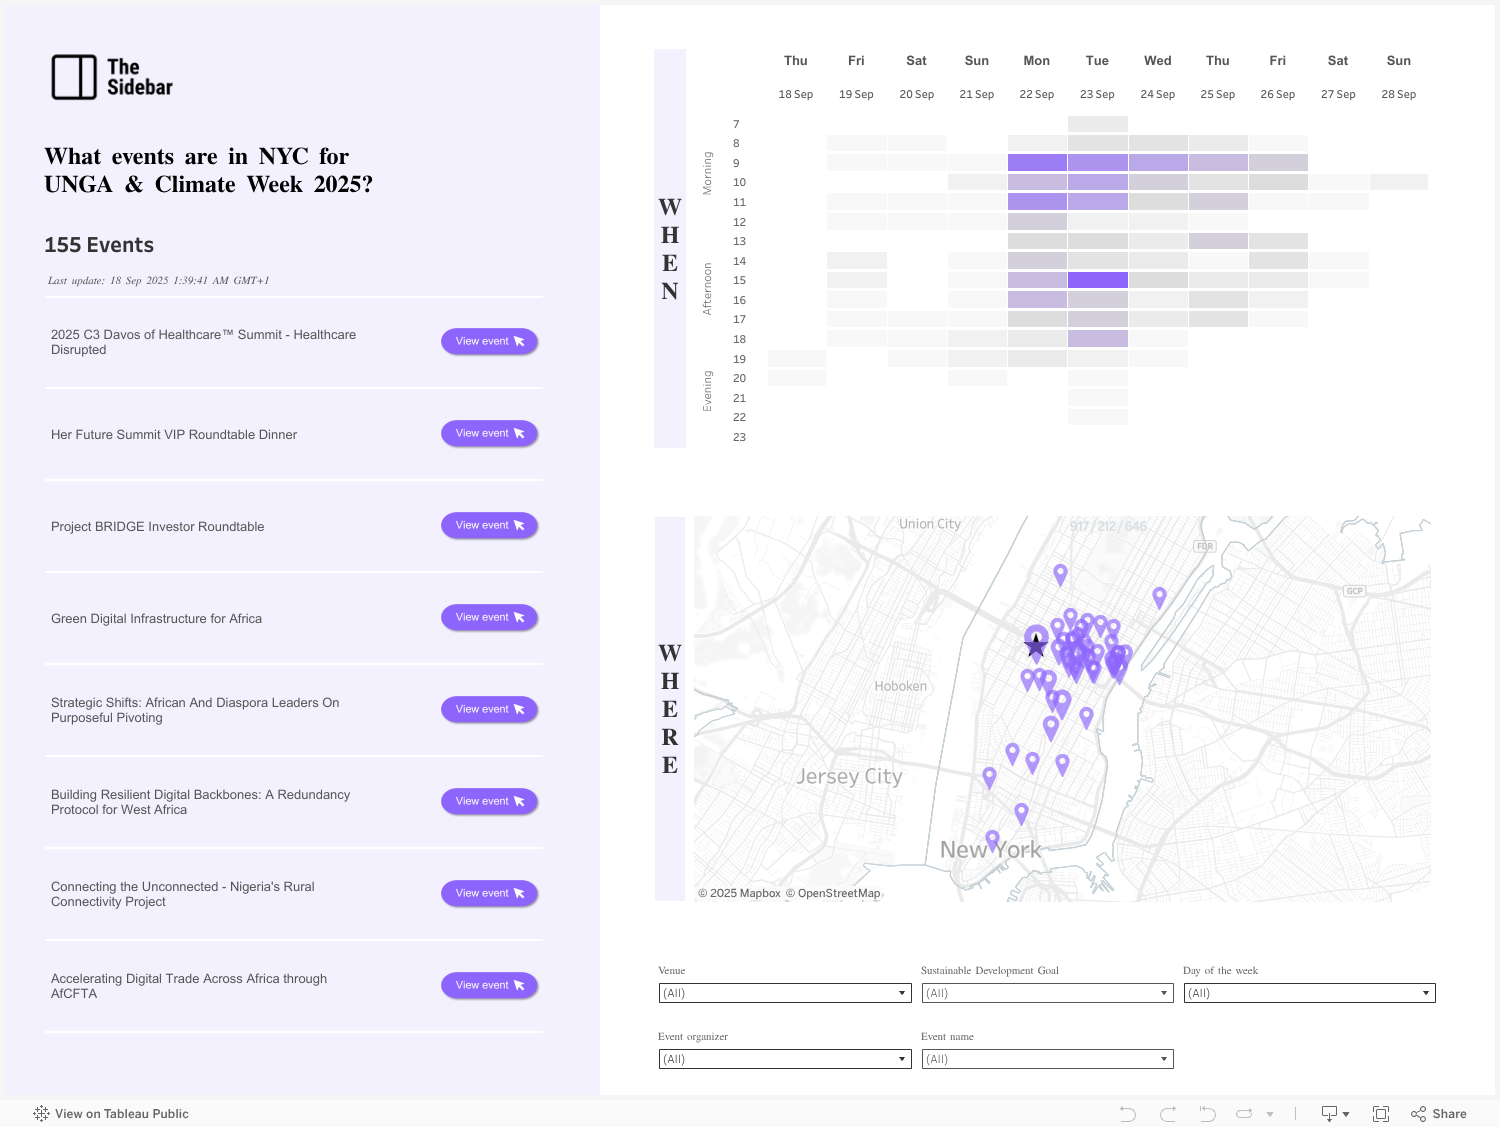Image resolution: width=1500 pixels, height=1127 pixels.
Task: View event for Accelerating Digital Trade AfCFTA
Action: pos(490,985)
